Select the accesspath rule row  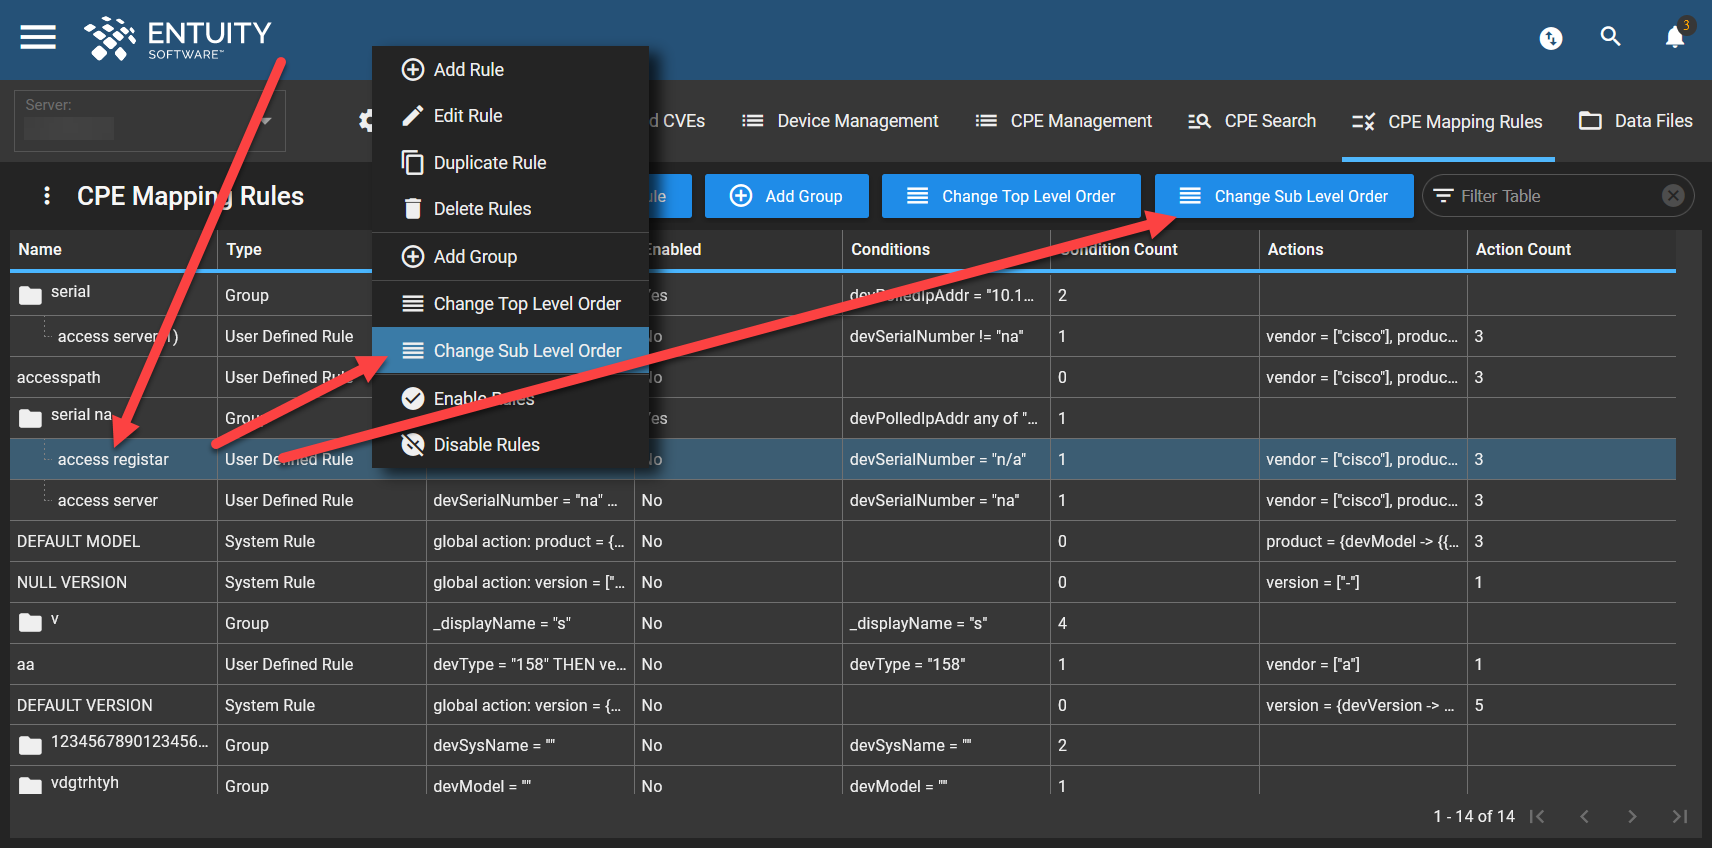[843, 377]
